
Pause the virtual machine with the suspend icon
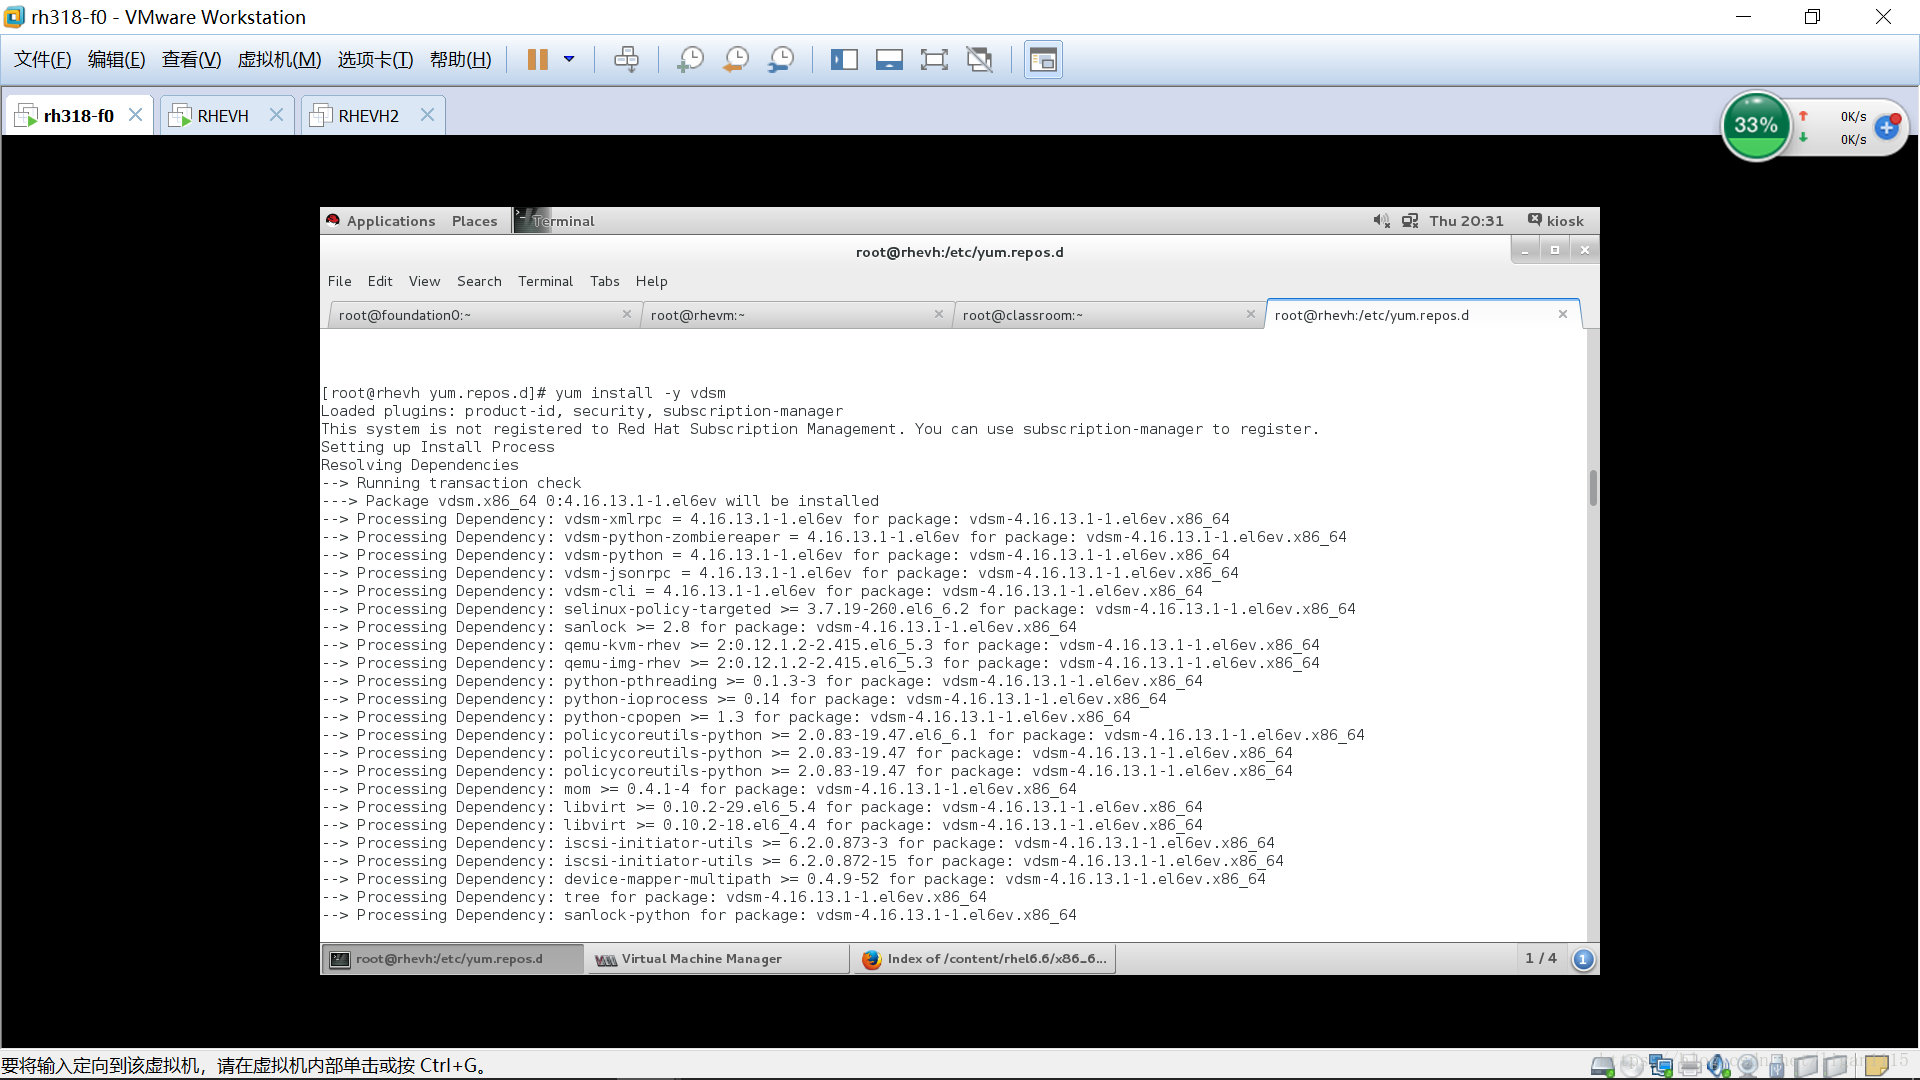click(537, 60)
